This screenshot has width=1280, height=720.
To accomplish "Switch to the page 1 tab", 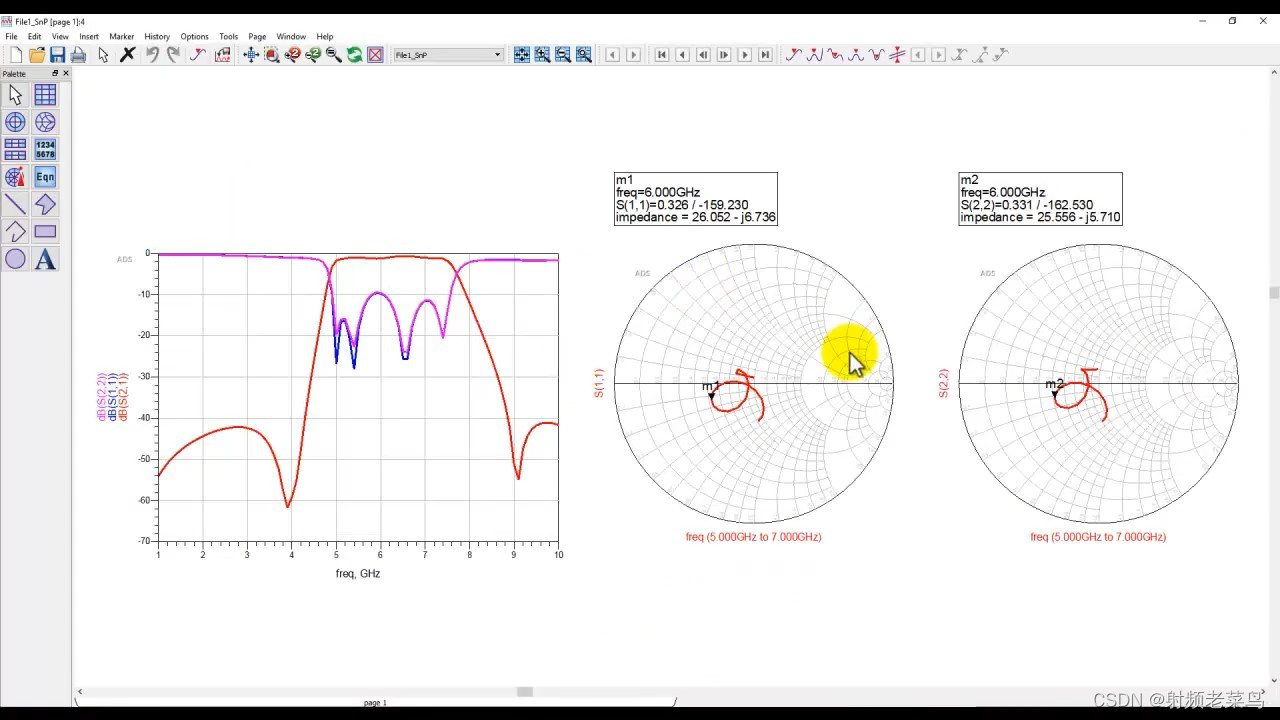I will click(375, 703).
